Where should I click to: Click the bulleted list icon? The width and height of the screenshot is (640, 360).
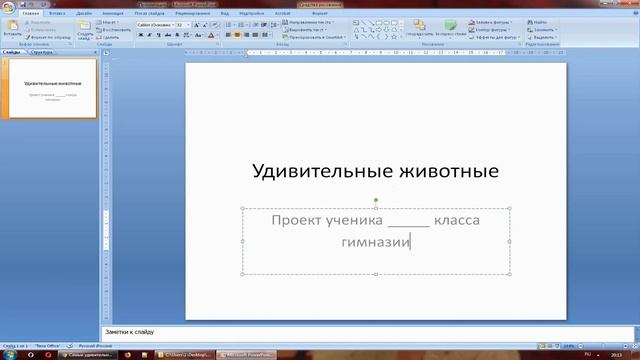pos(229,25)
